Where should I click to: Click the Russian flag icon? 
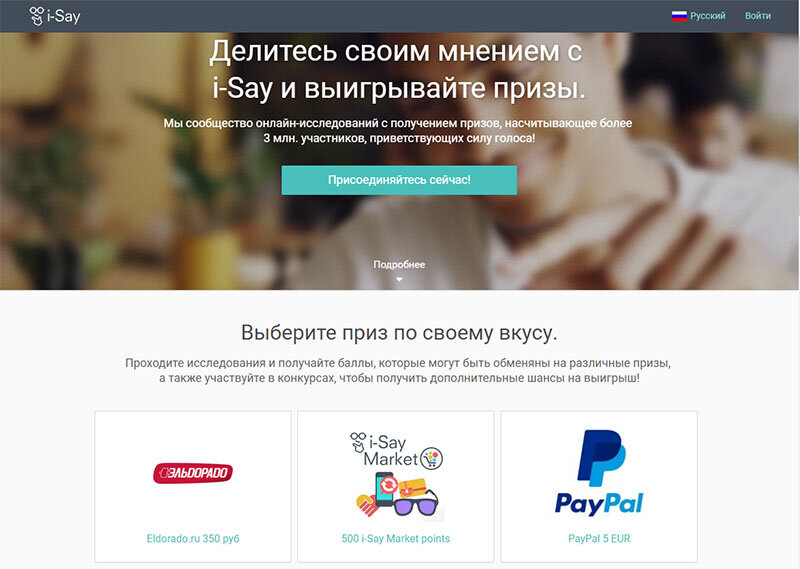tap(679, 16)
